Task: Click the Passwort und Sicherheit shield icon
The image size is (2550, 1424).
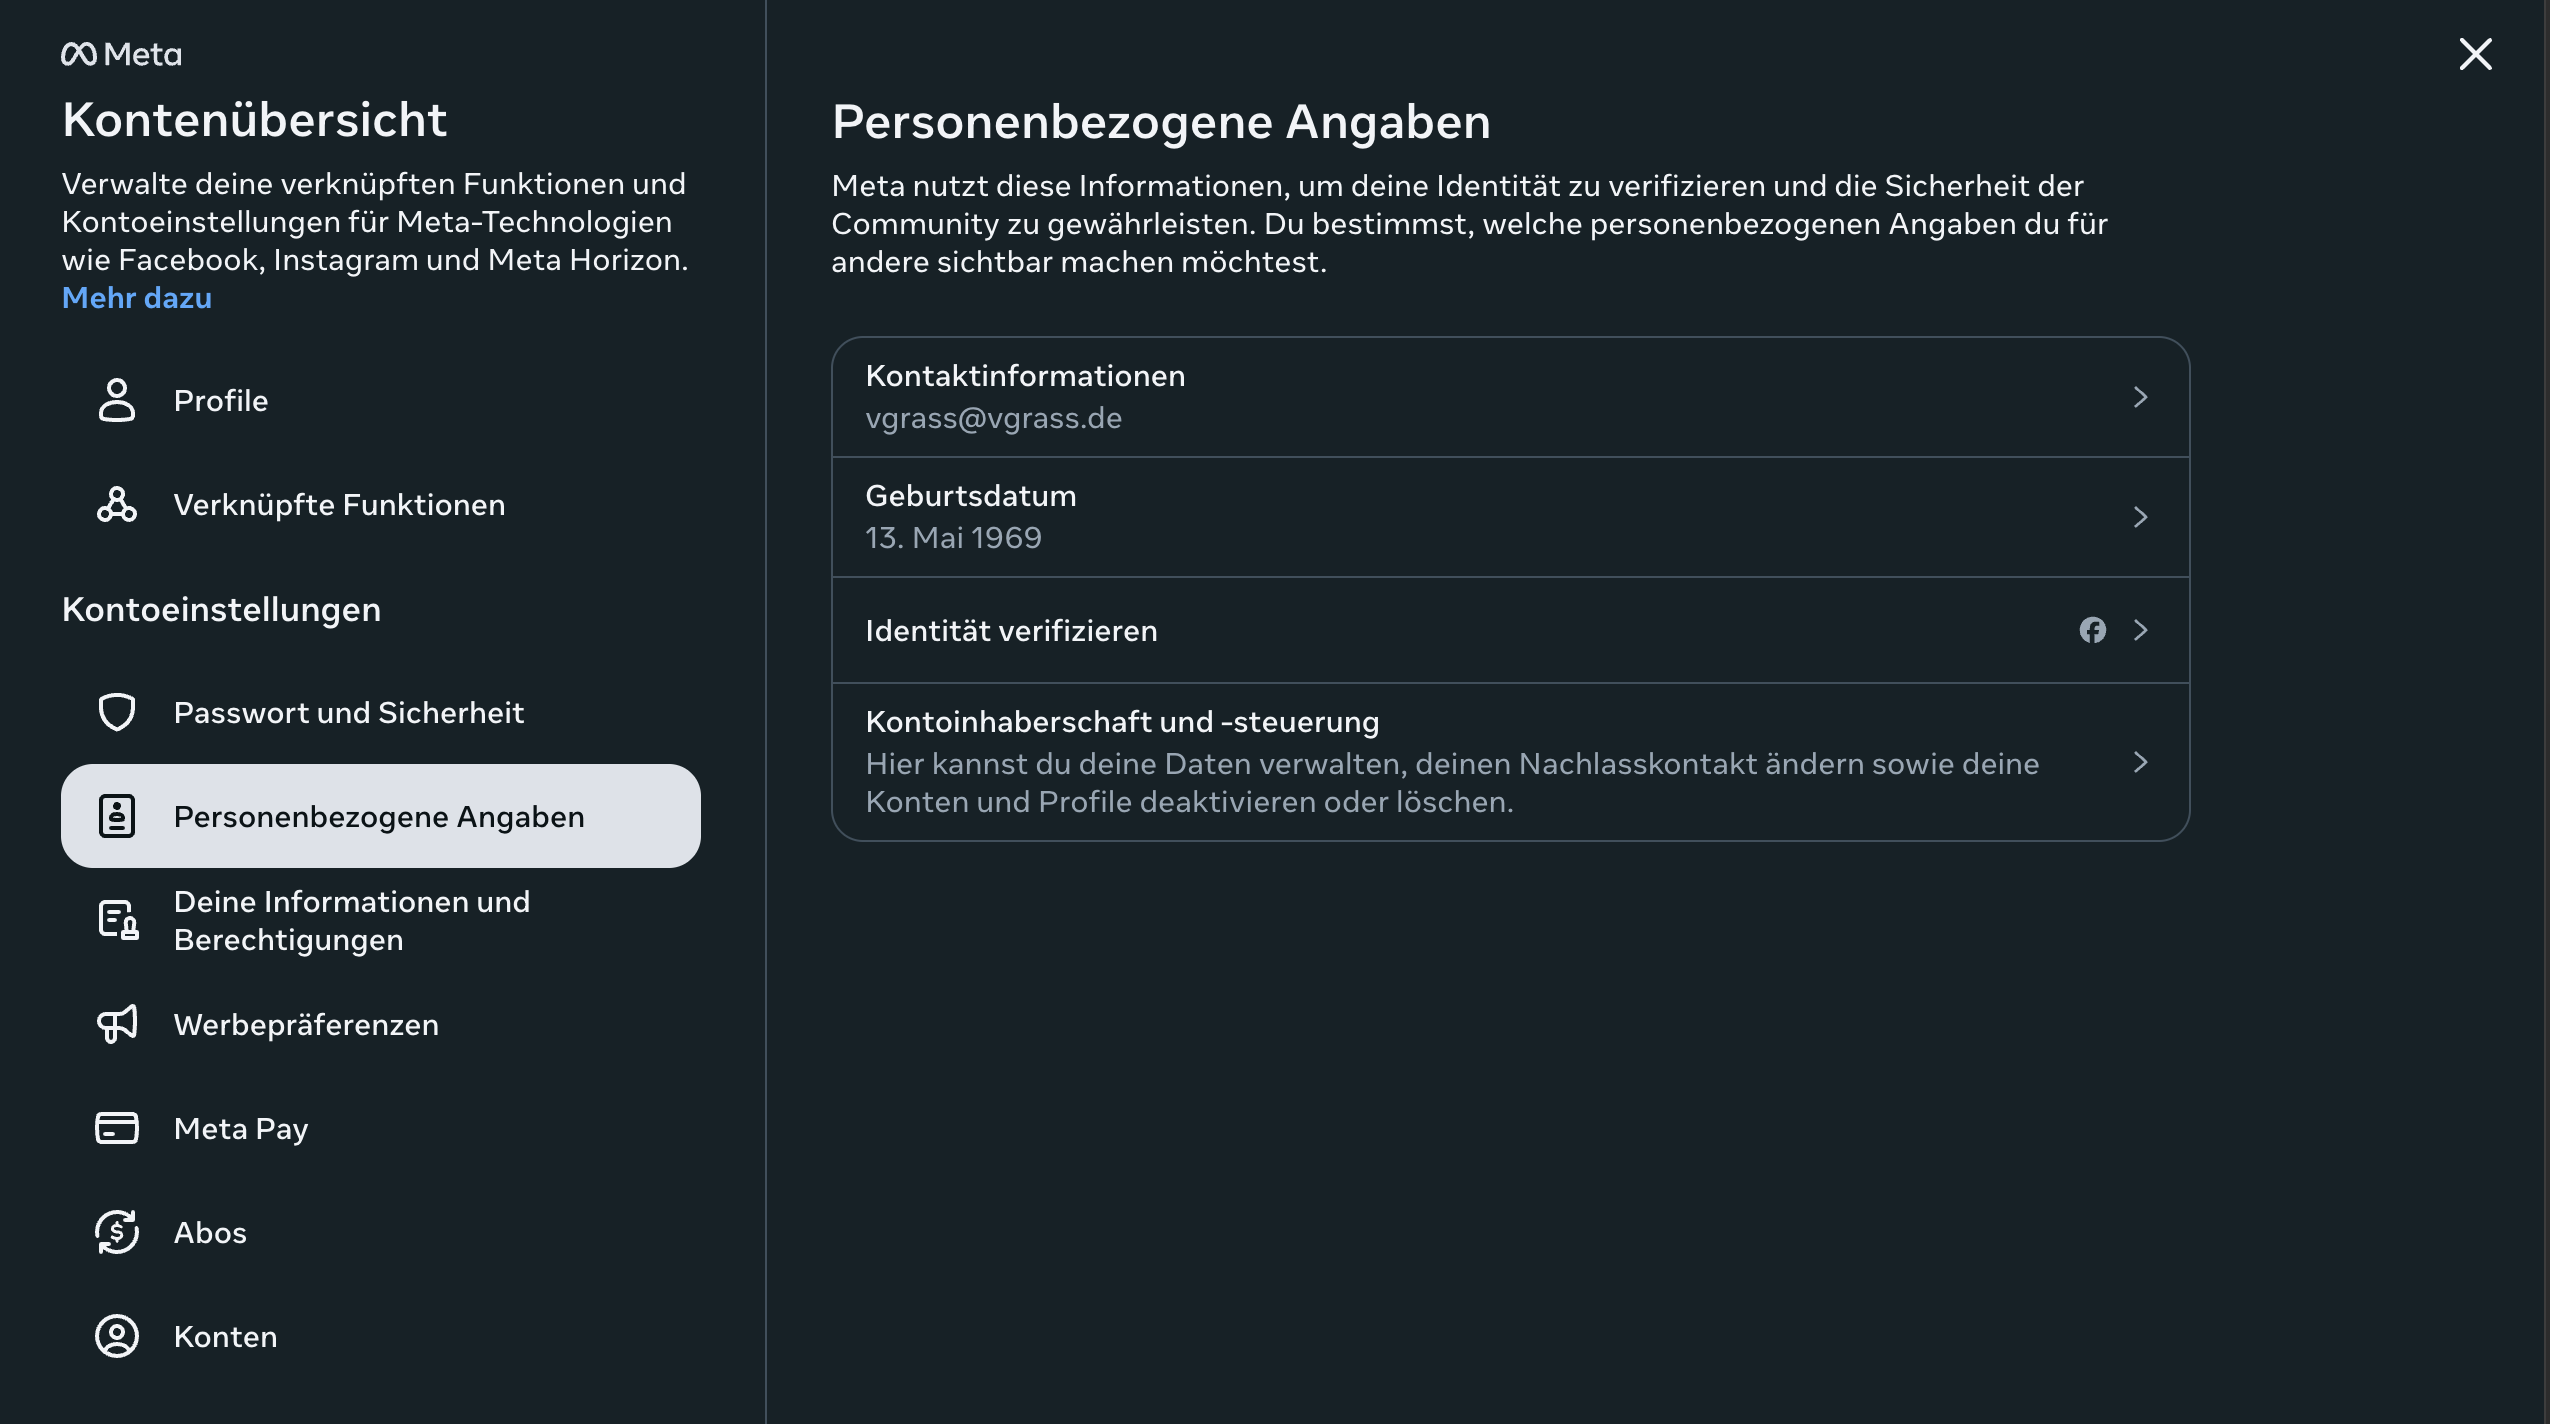Action: pyautogui.click(x=117, y=712)
